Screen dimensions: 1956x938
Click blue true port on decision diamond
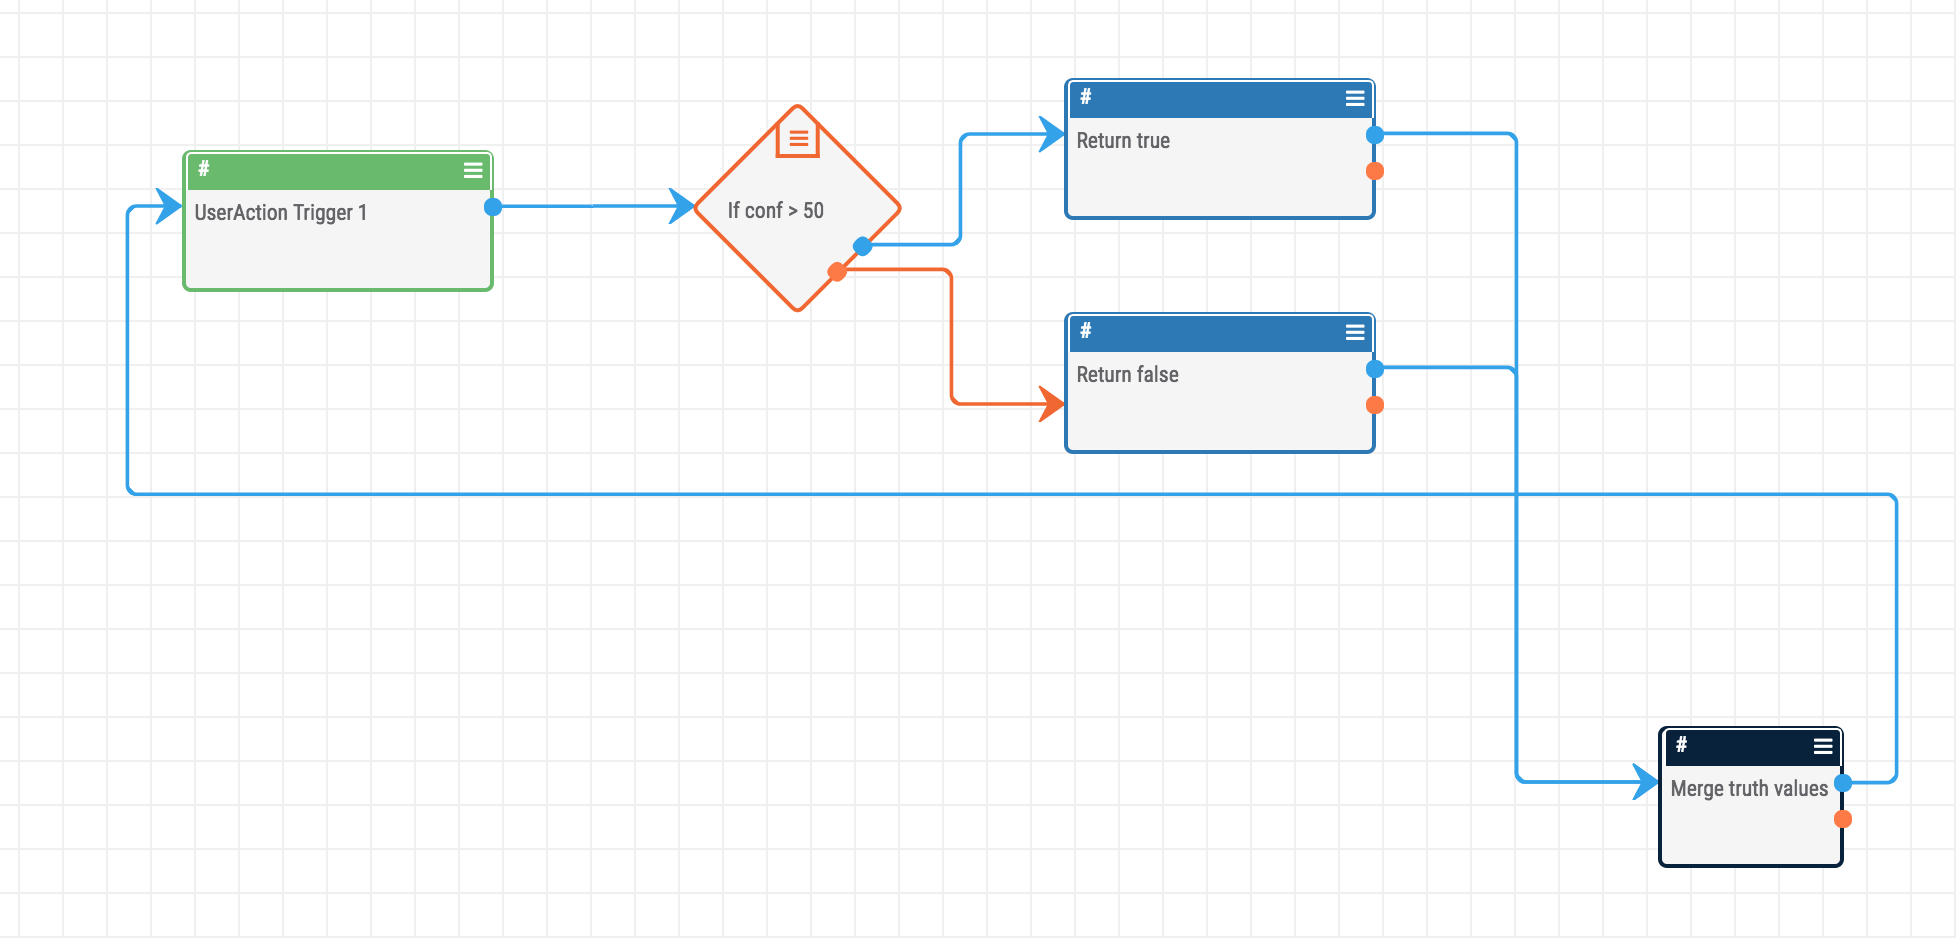tap(862, 246)
